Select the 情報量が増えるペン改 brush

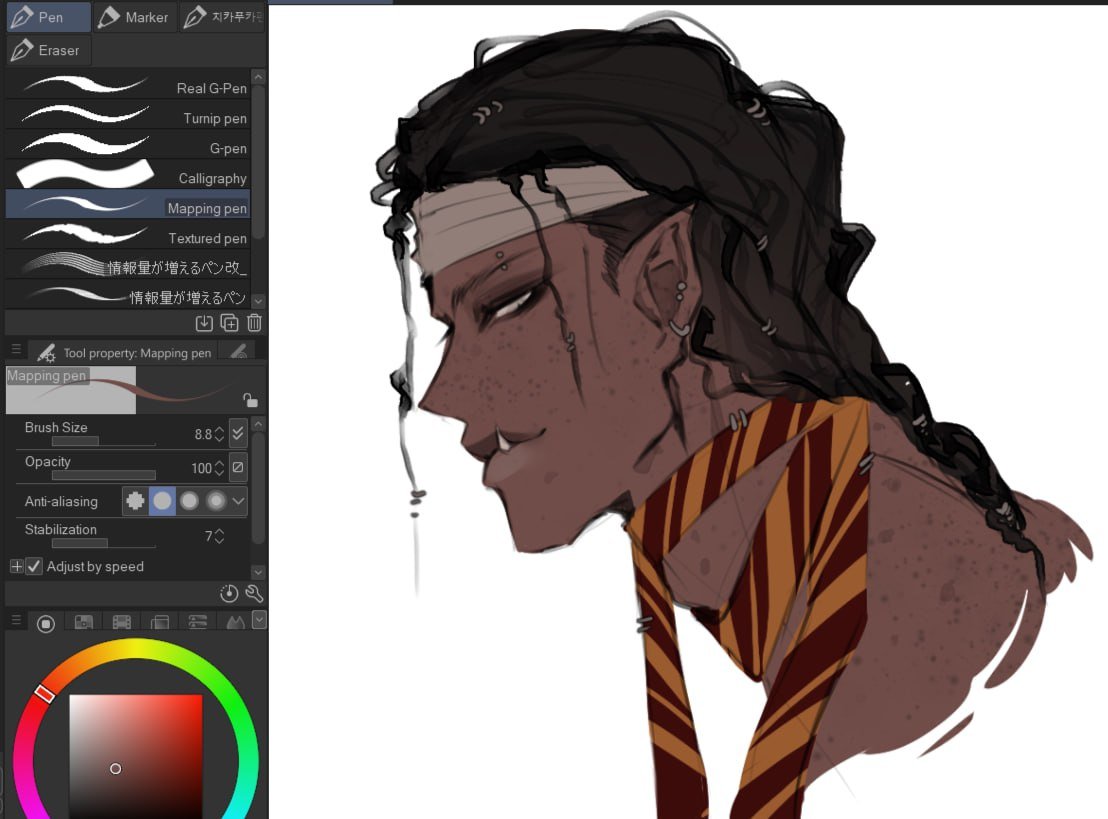click(127, 266)
